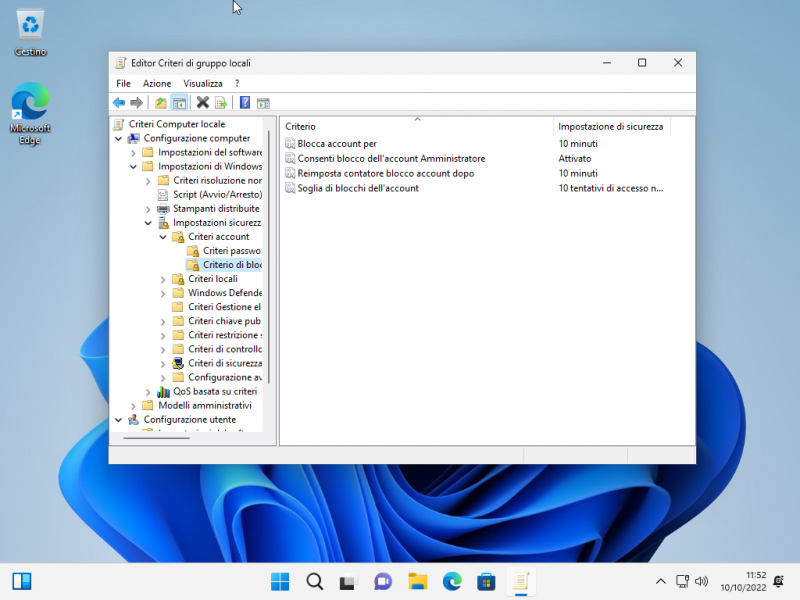Open File Explorer from the taskbar
This screenshot has height=600, width=800.
pyautogui.click(x=417, y=581)
